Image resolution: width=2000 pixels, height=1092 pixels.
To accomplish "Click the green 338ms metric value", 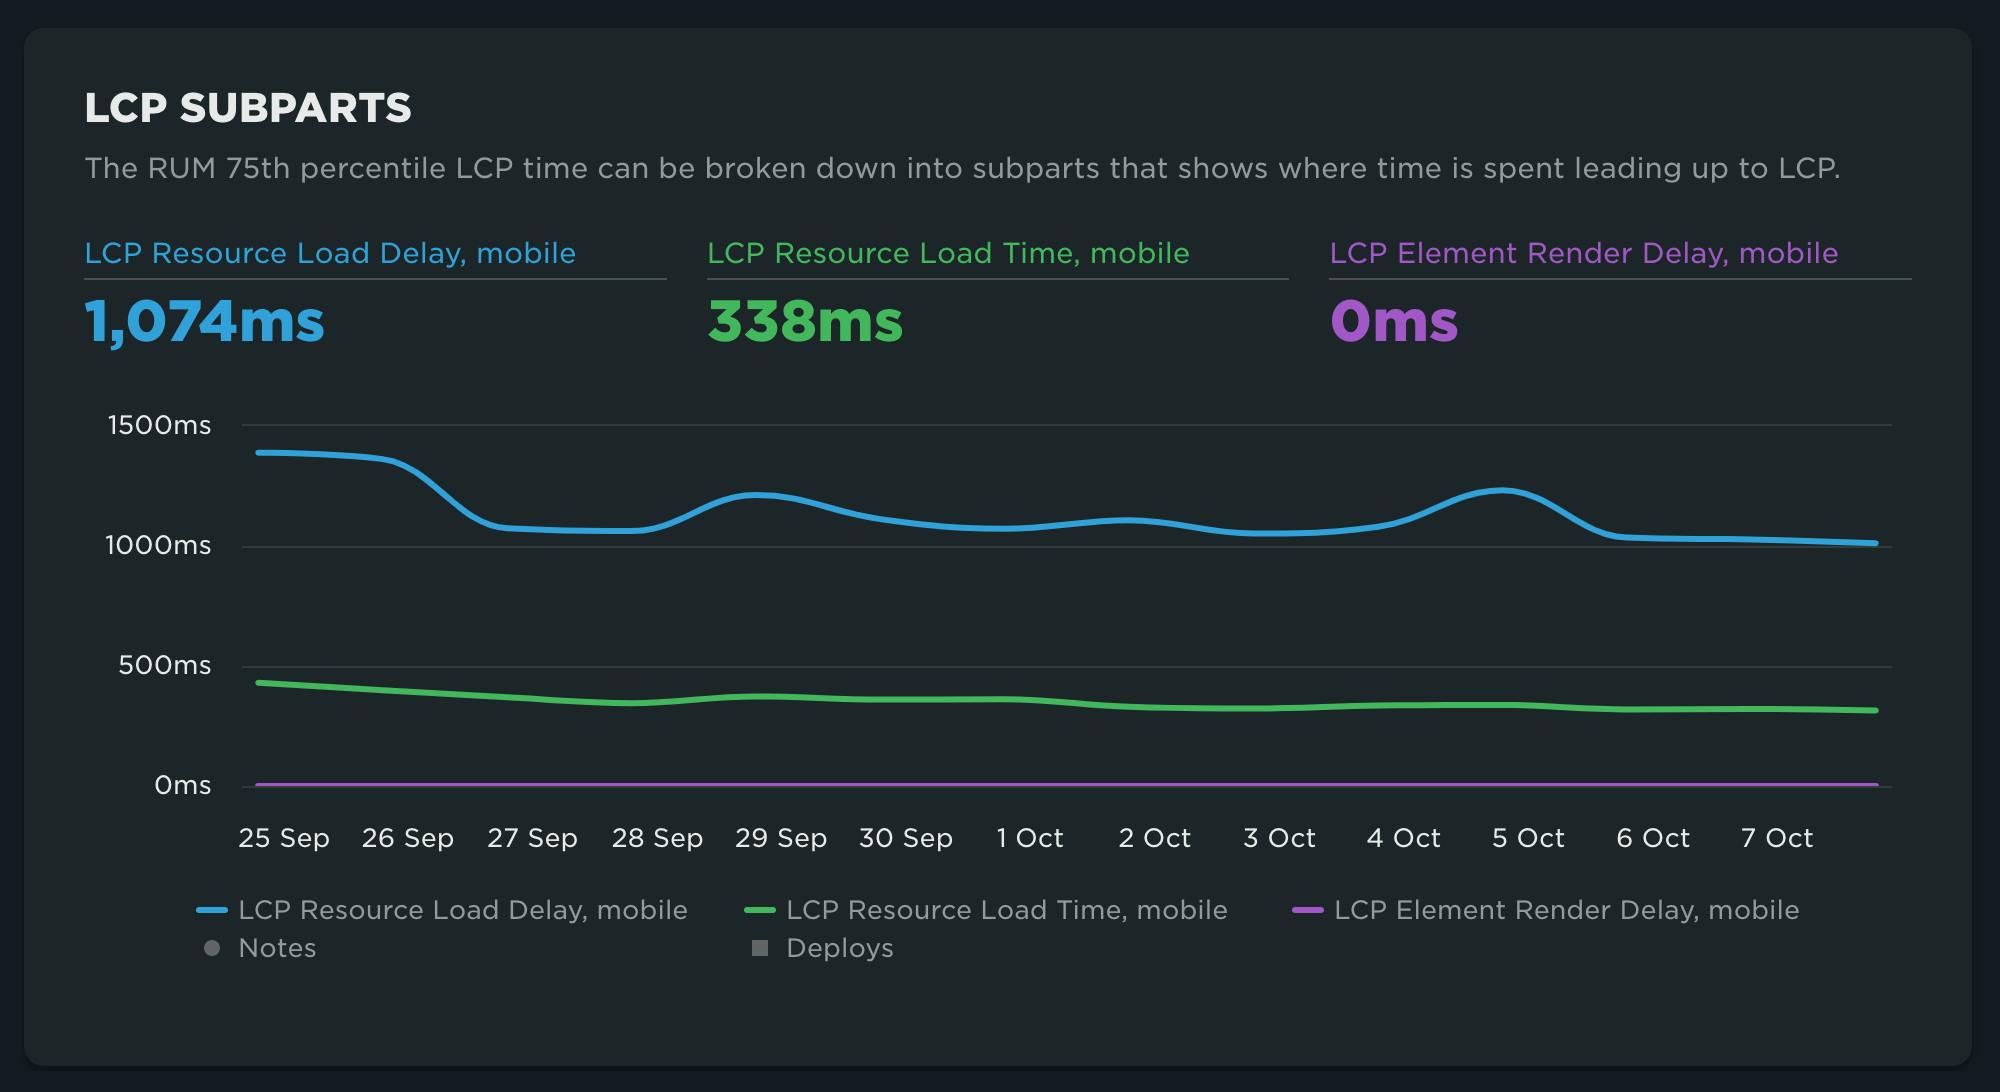I will pos(805,322).
